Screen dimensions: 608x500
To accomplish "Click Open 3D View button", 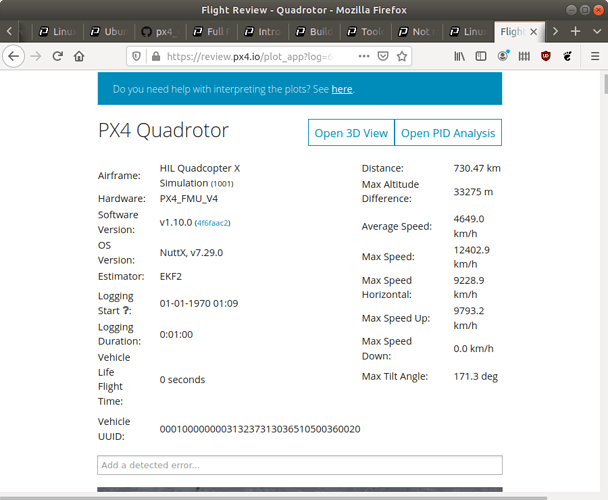I will 351,133.
